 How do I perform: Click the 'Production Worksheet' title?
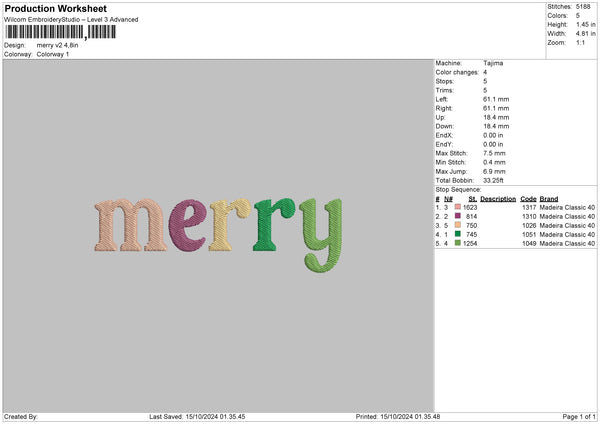tap(56, 8)
